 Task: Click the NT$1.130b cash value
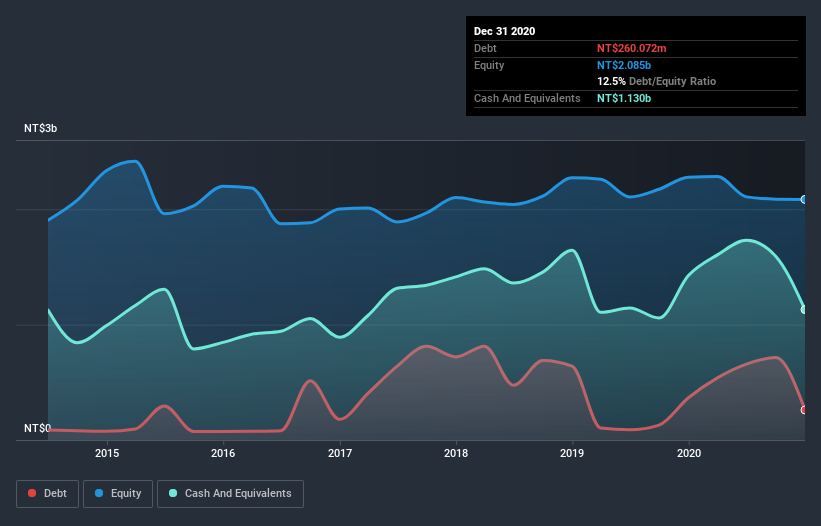[x=624, y=98]
